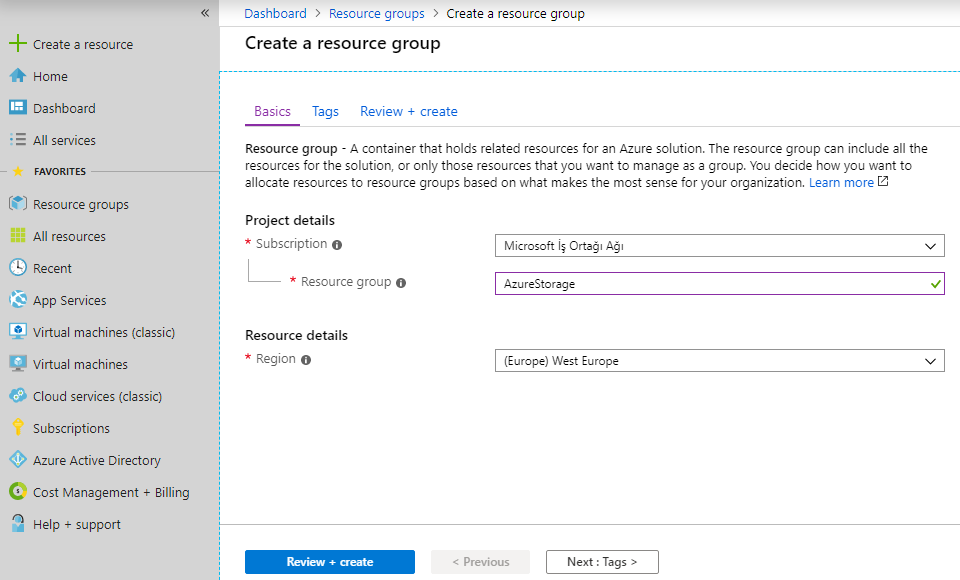Click the Recent clock icon
The image size is (960, 580).
18,267
